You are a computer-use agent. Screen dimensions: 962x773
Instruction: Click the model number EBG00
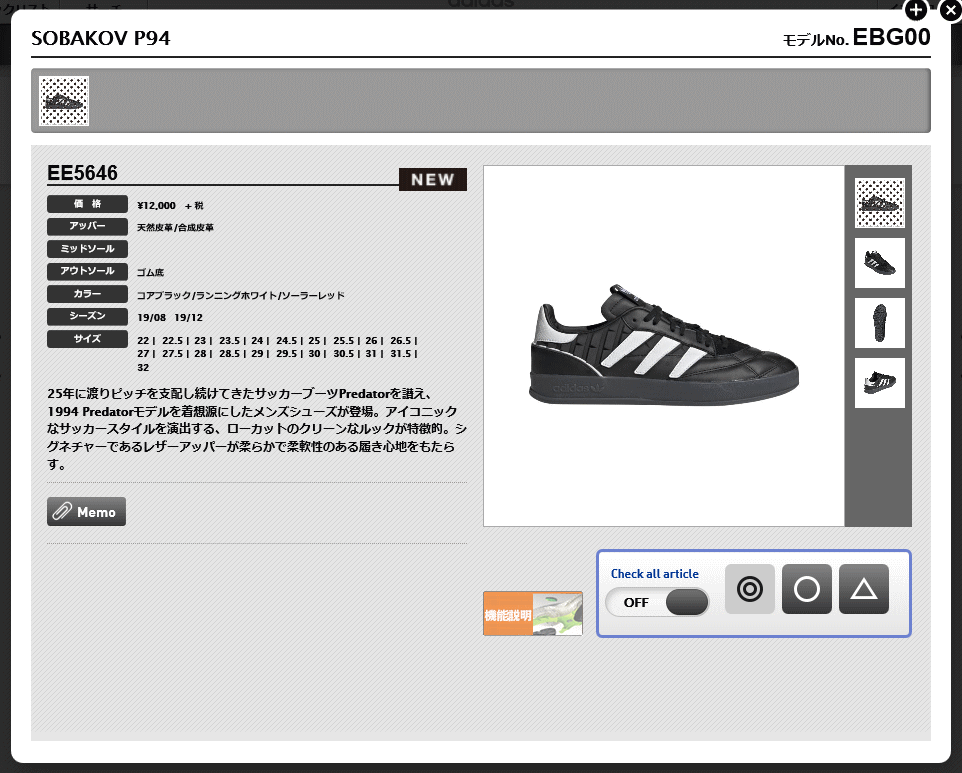[x=891, y=37]
